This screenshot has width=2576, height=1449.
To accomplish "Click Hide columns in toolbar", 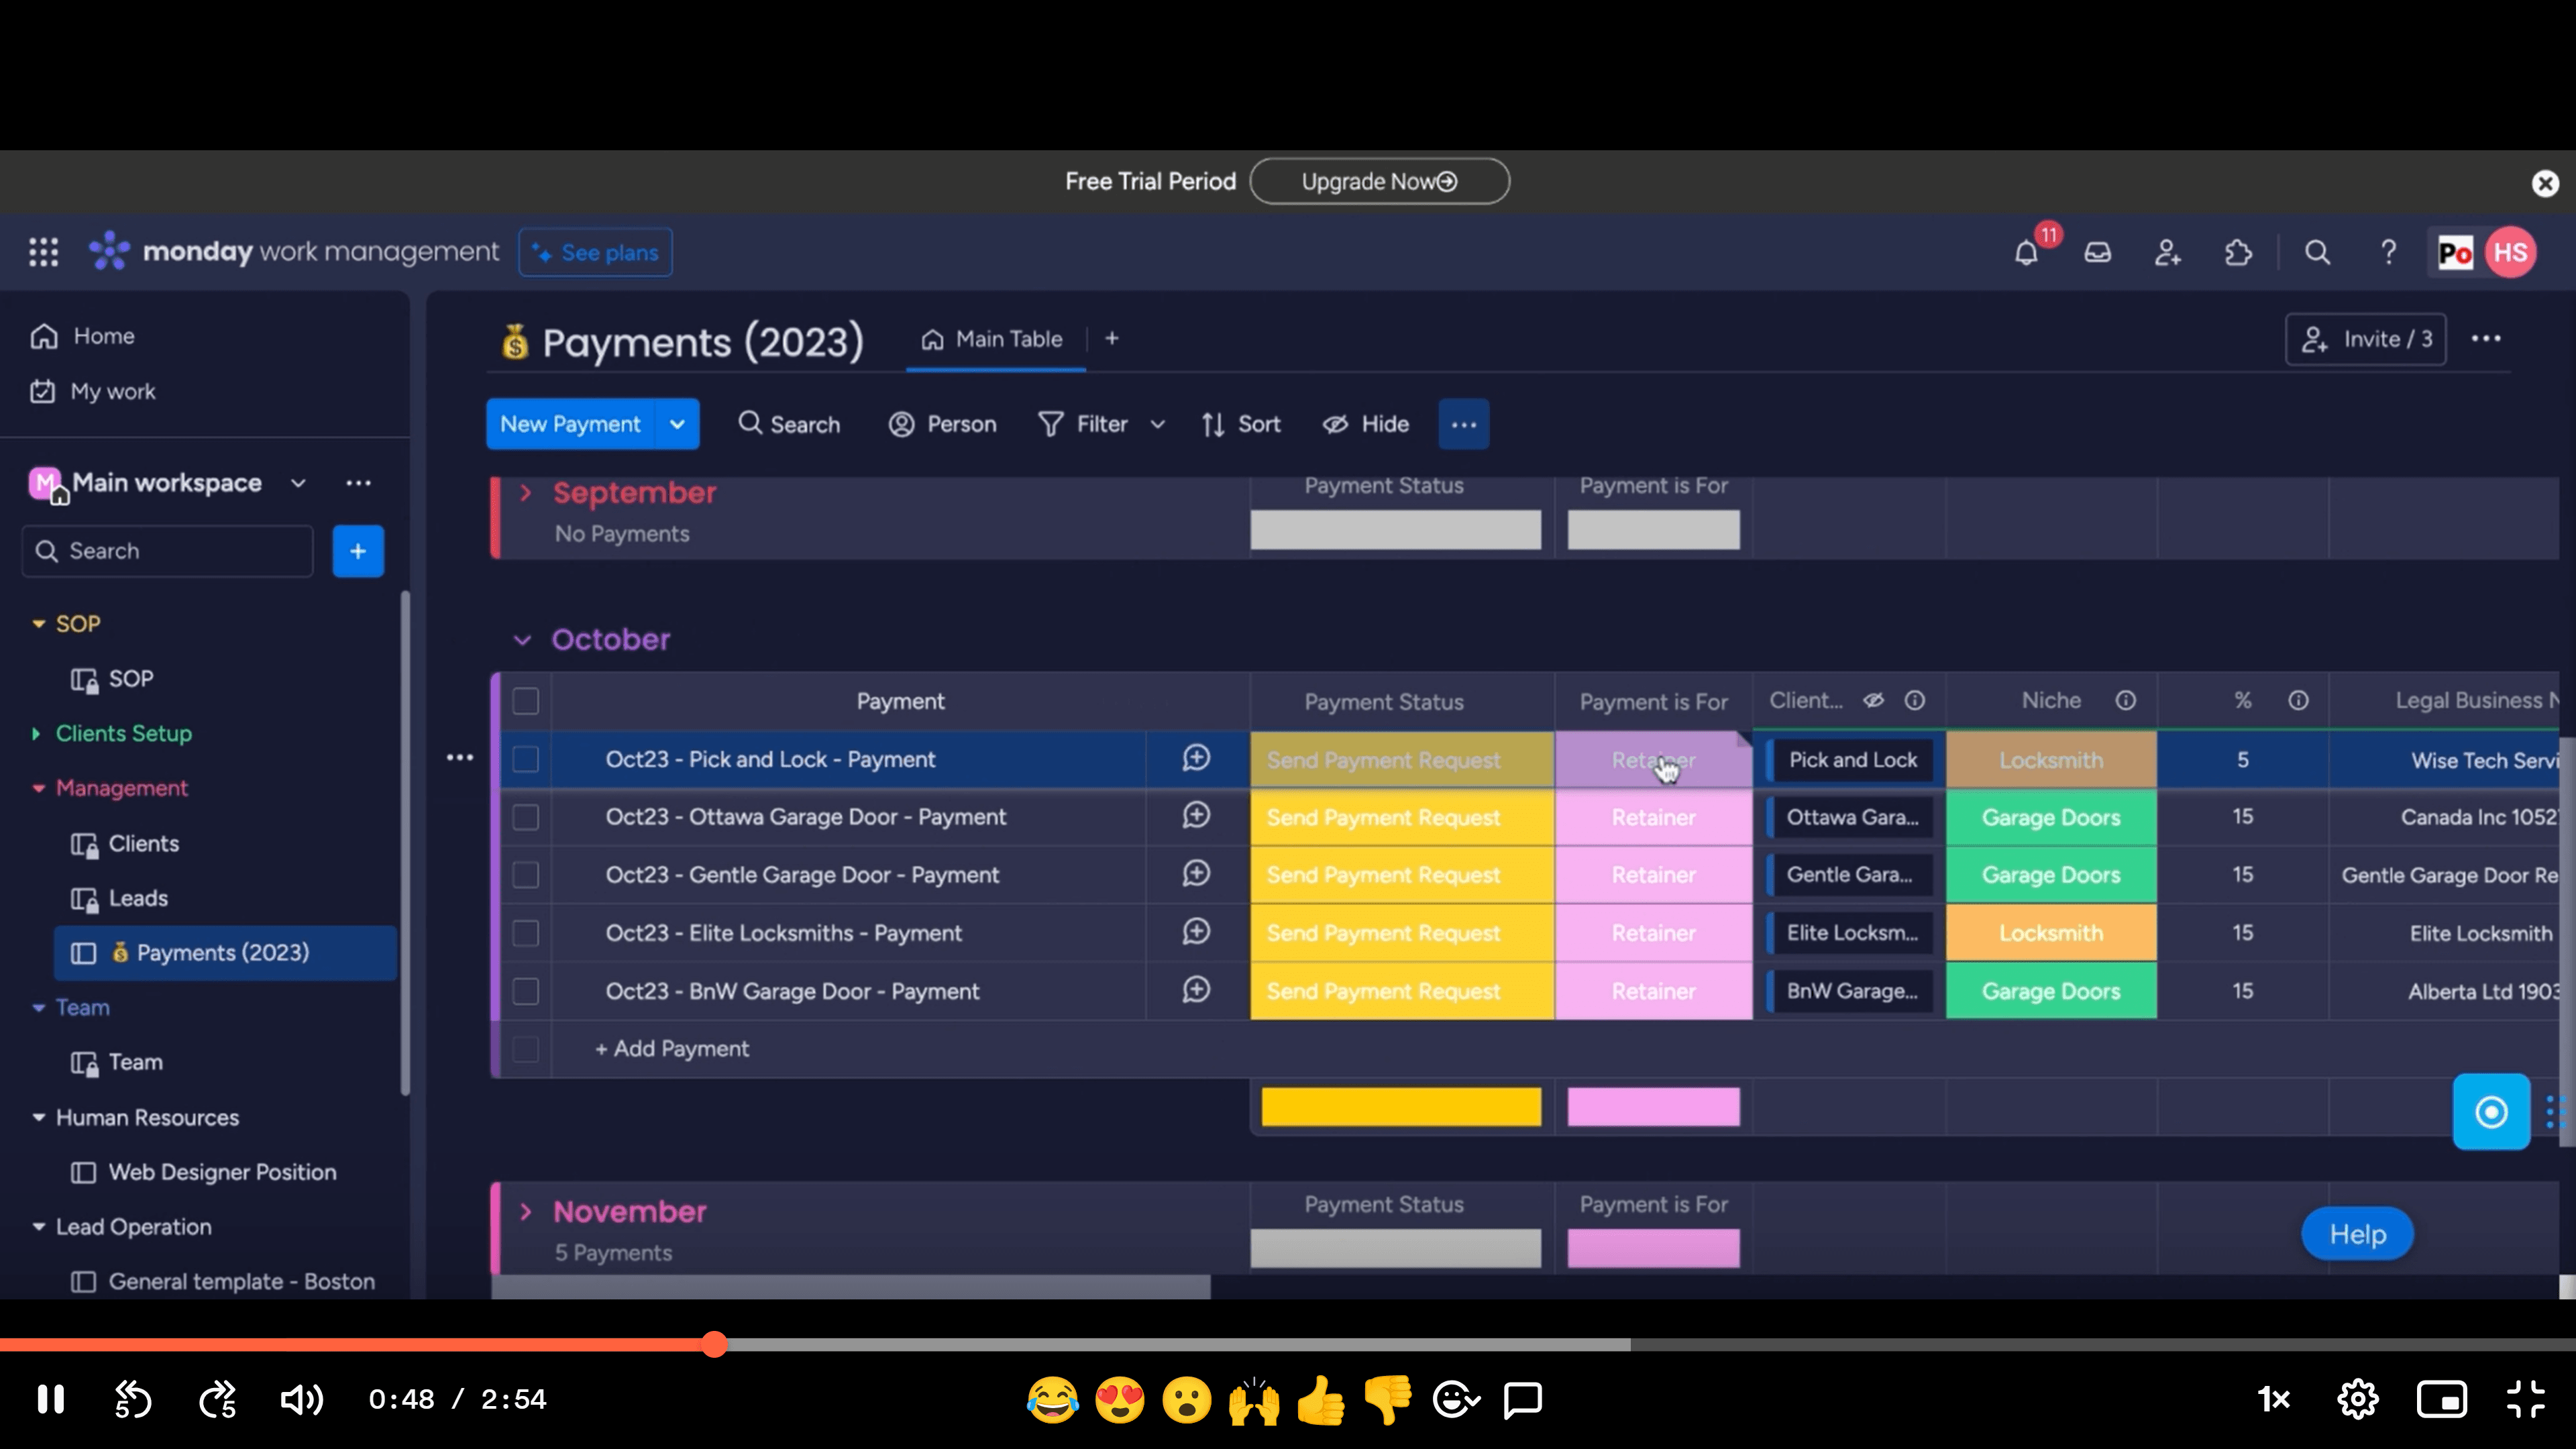I will click(1365, 424).
